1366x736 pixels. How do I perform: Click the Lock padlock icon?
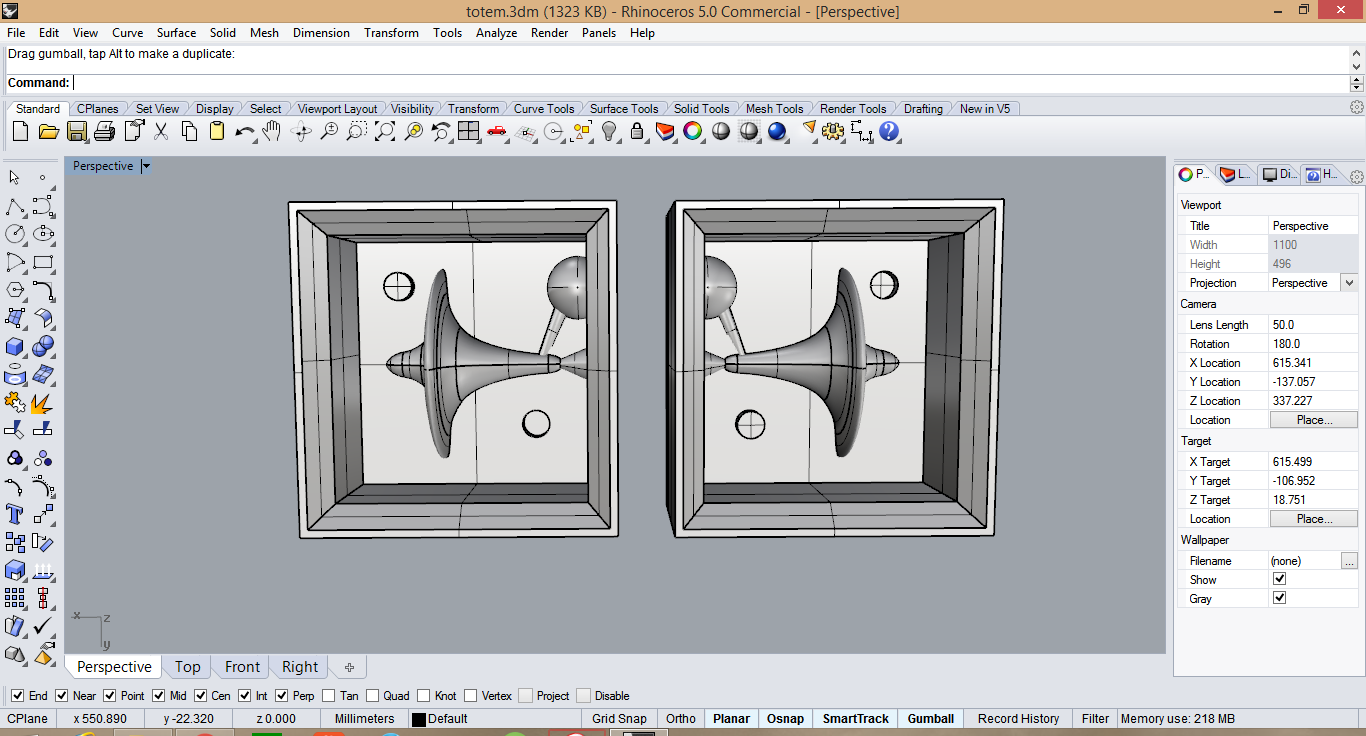[x=637, y=131]
